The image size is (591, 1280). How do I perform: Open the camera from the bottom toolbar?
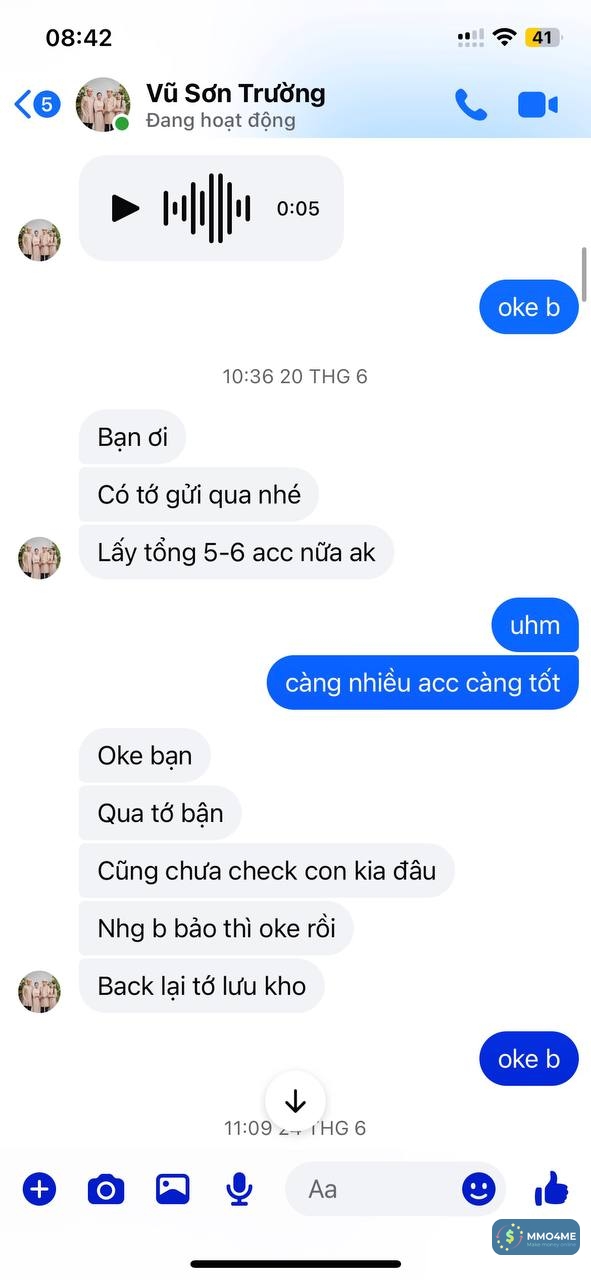pyautogui.click(x=106, y=1189)
